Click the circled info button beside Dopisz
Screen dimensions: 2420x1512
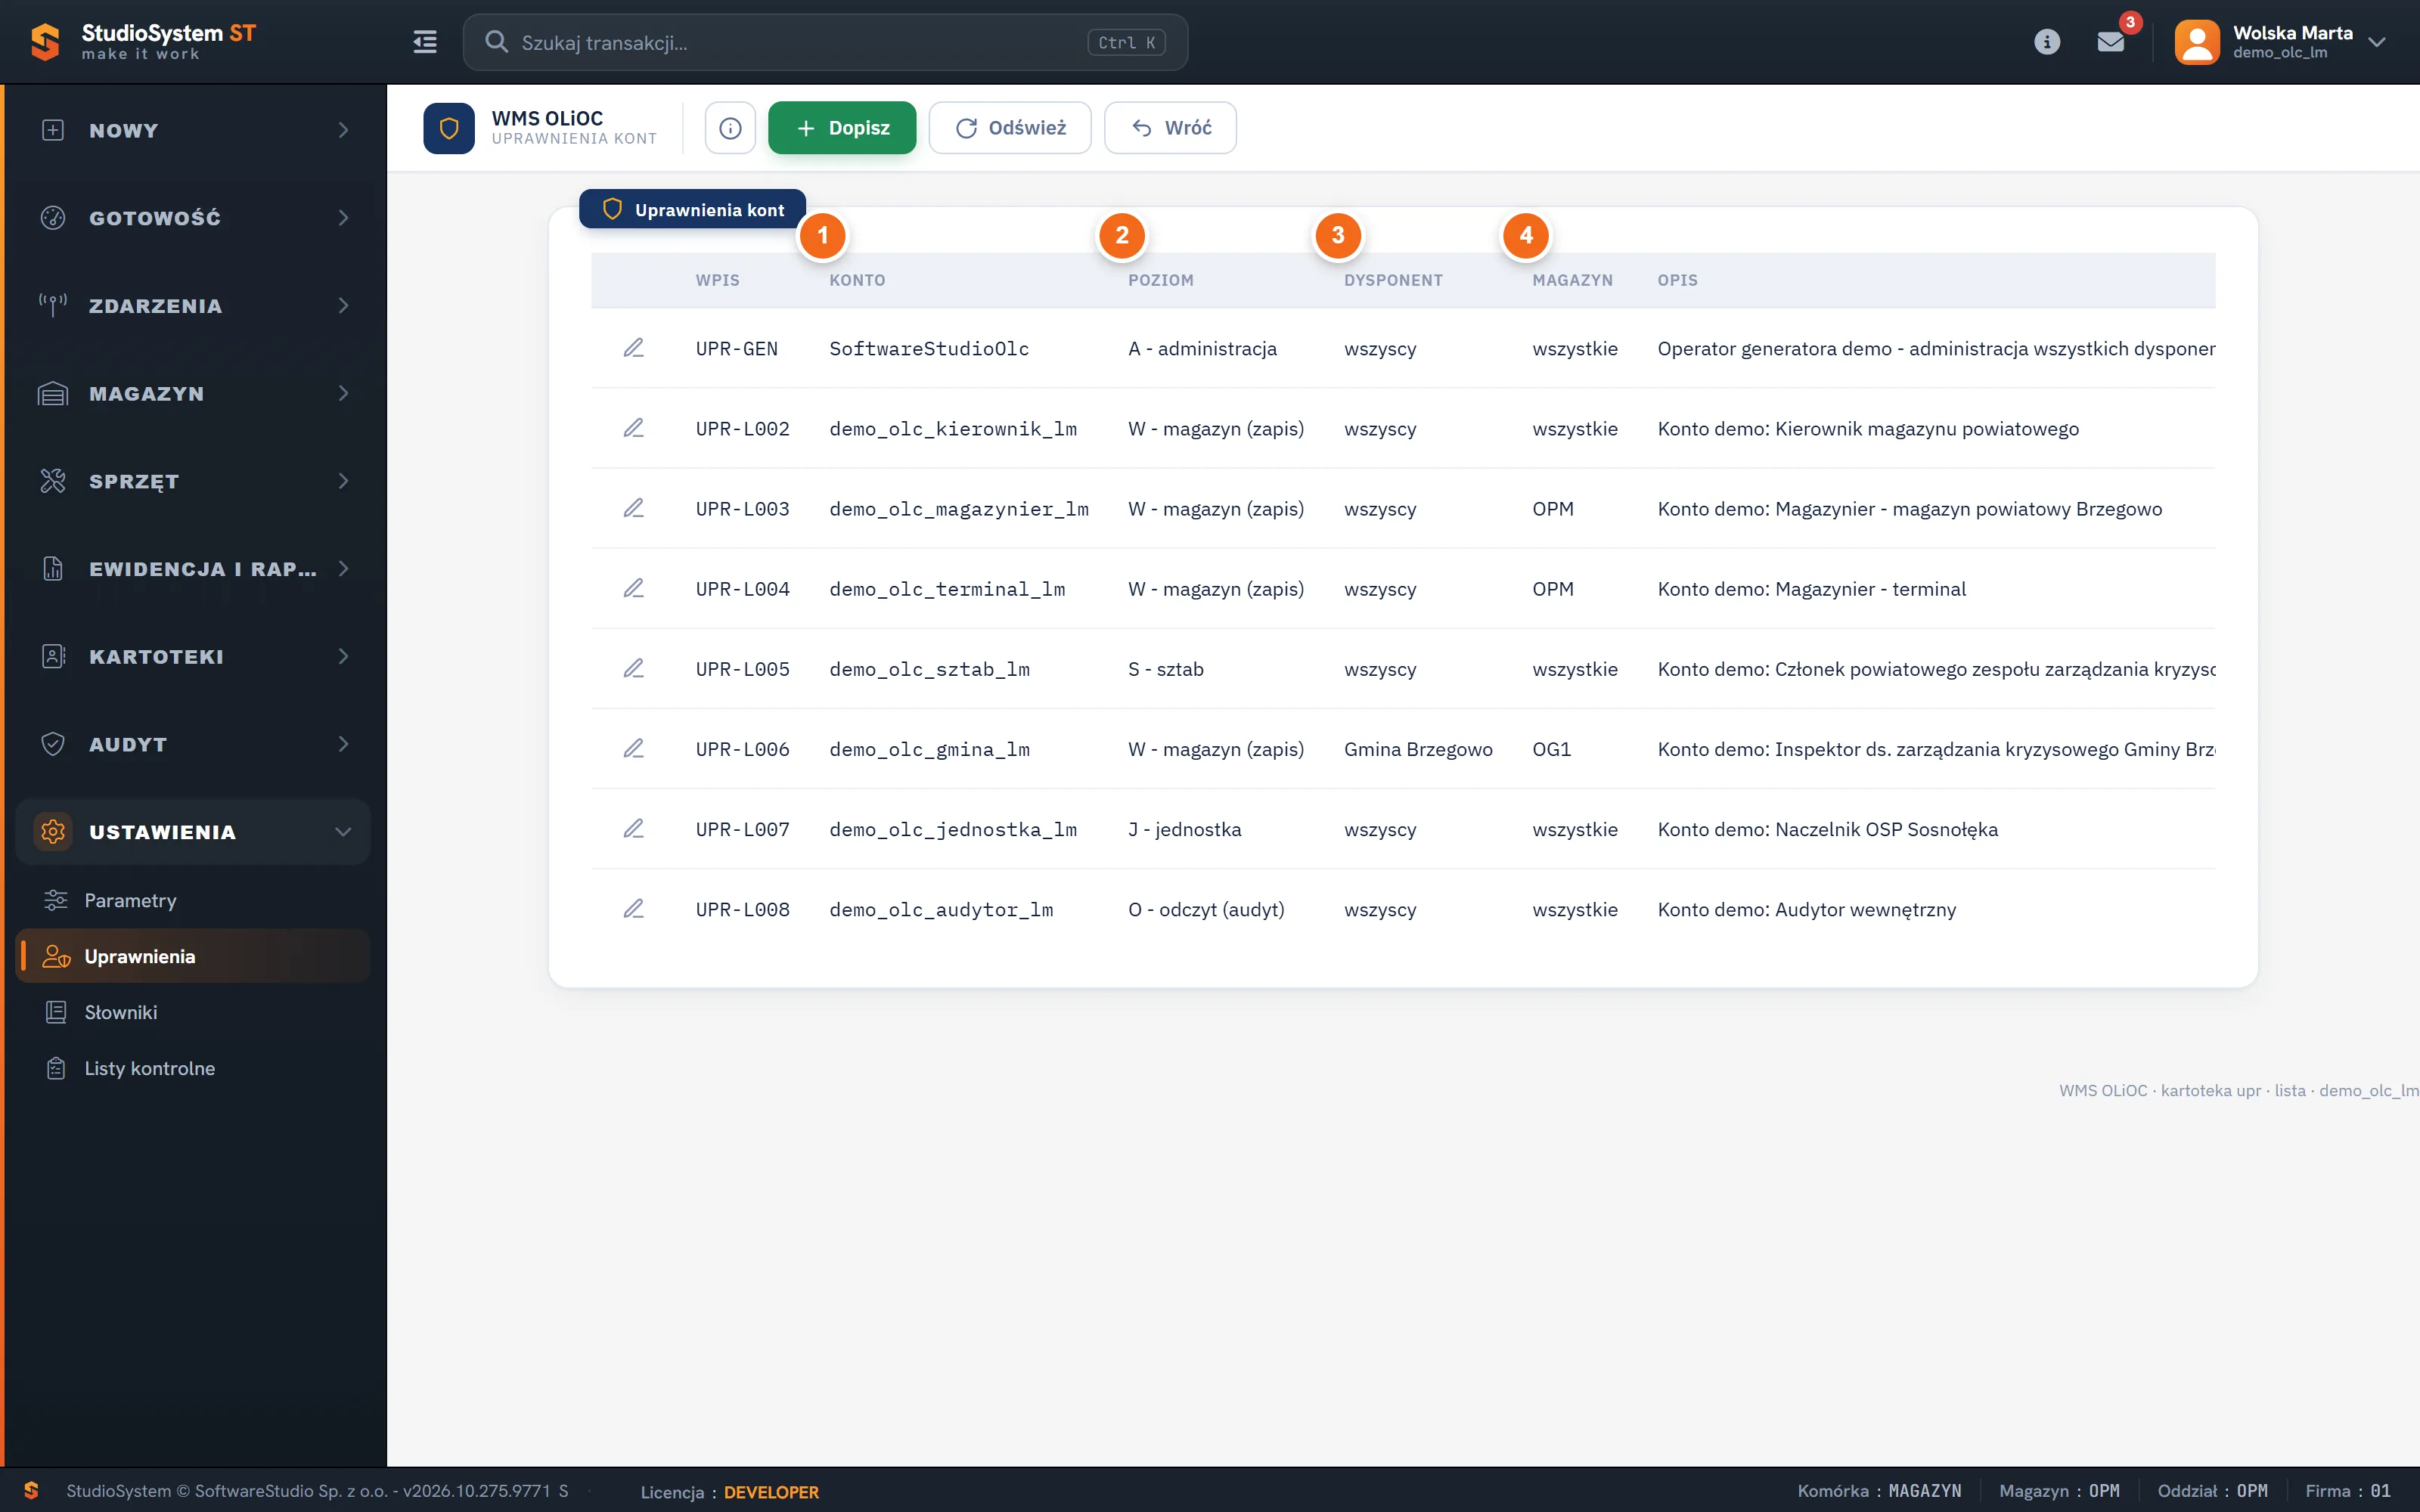(x=730, y=128)
